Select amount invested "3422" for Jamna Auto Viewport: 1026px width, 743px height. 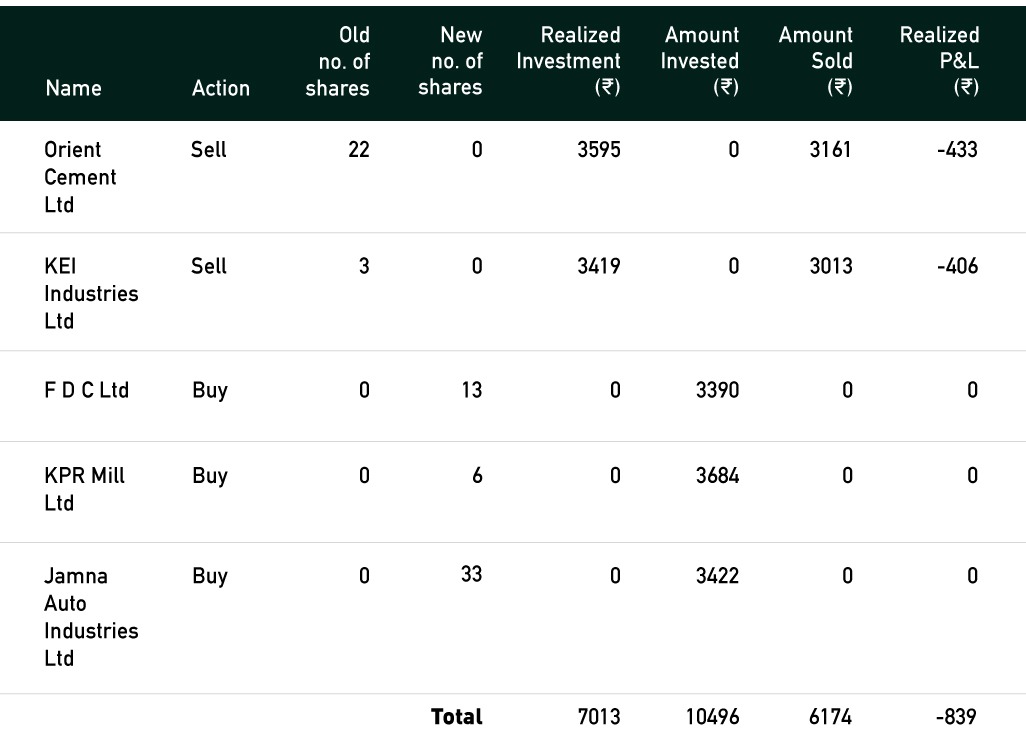point(717,576)
